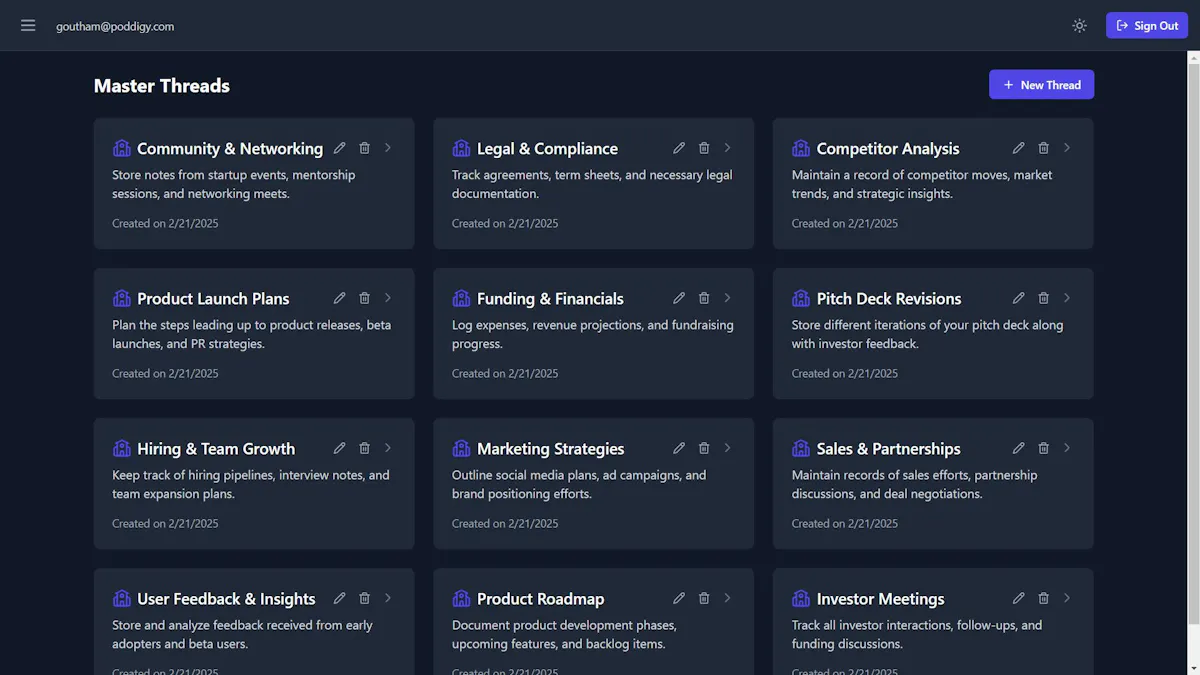Click the Investor Meetings building icon
The image size is (1200, 675).
[801, 599]
